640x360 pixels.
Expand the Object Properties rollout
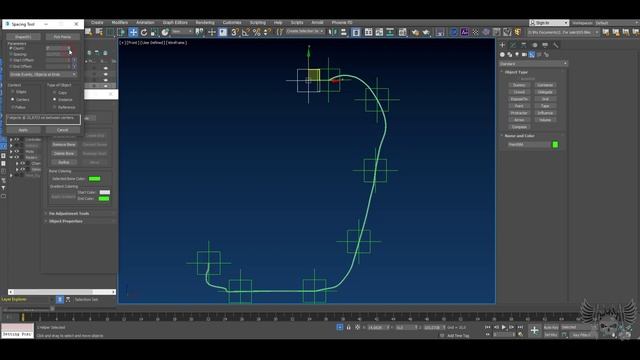click(66, 221)
